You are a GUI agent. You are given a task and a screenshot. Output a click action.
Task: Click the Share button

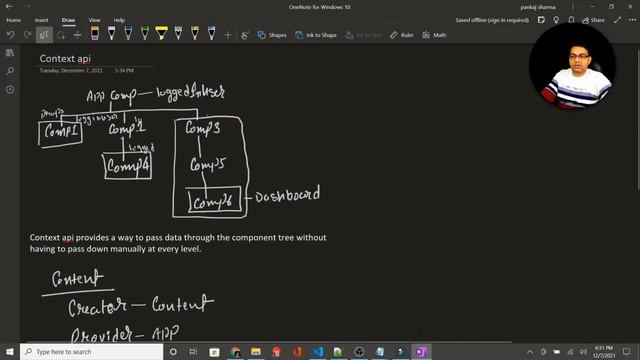tap(593, 20)
